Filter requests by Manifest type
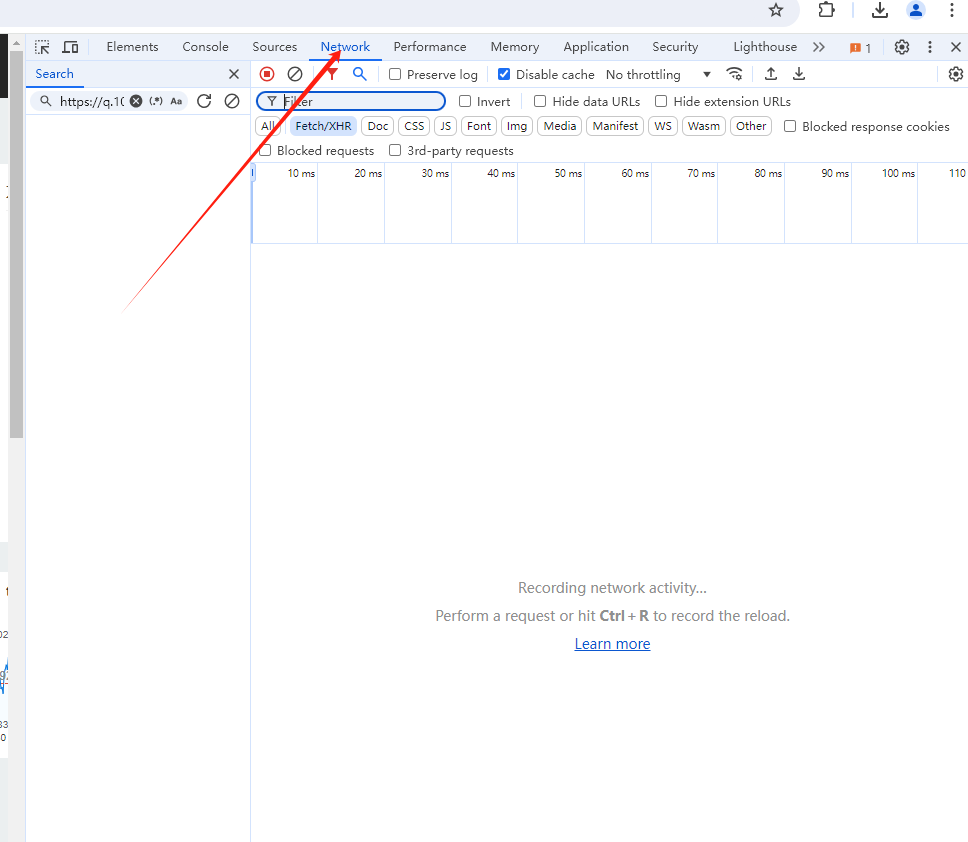968x842 pixels. tap(615, 126)
